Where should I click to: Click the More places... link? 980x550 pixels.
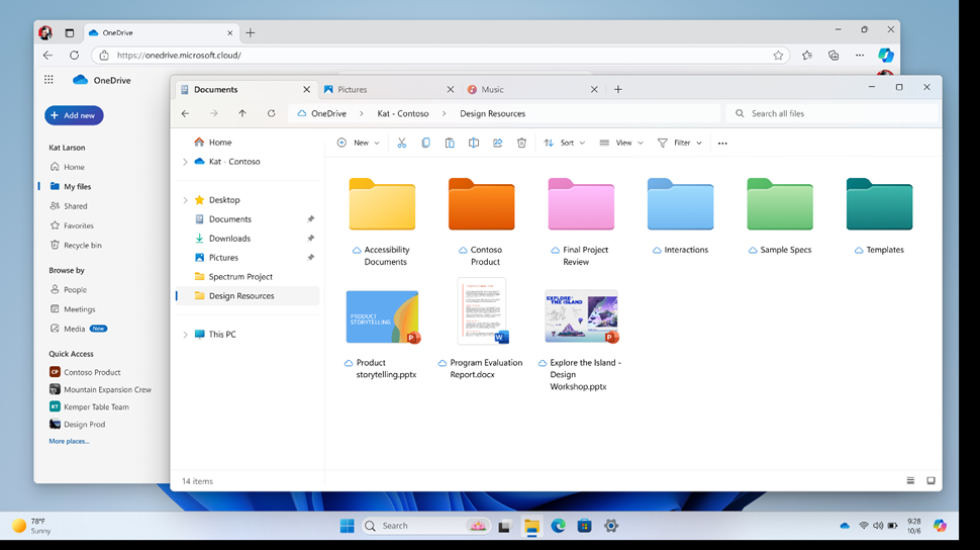coord(69,441)
